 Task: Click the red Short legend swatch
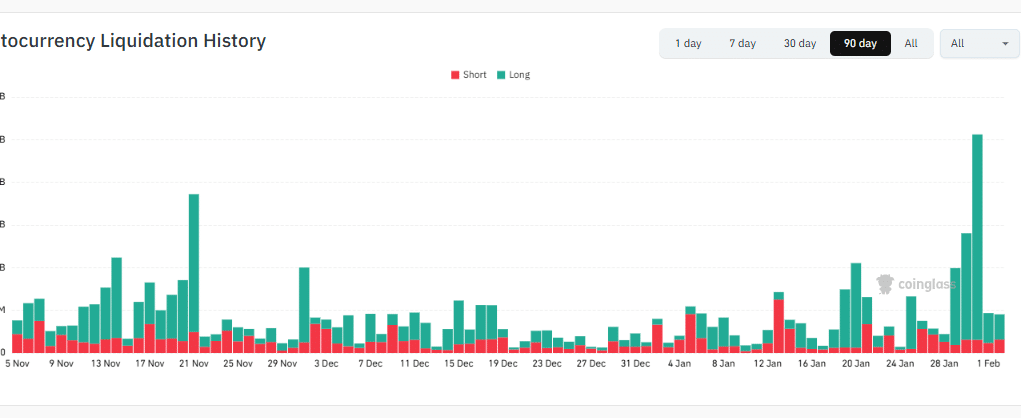(456, 75)
